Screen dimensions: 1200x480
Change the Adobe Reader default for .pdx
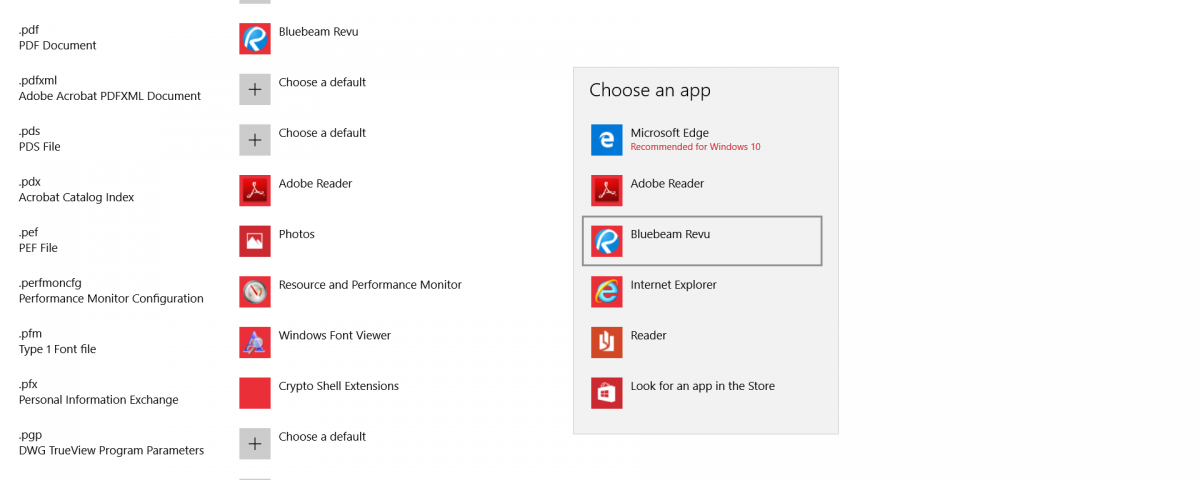(x=315, y=184)
